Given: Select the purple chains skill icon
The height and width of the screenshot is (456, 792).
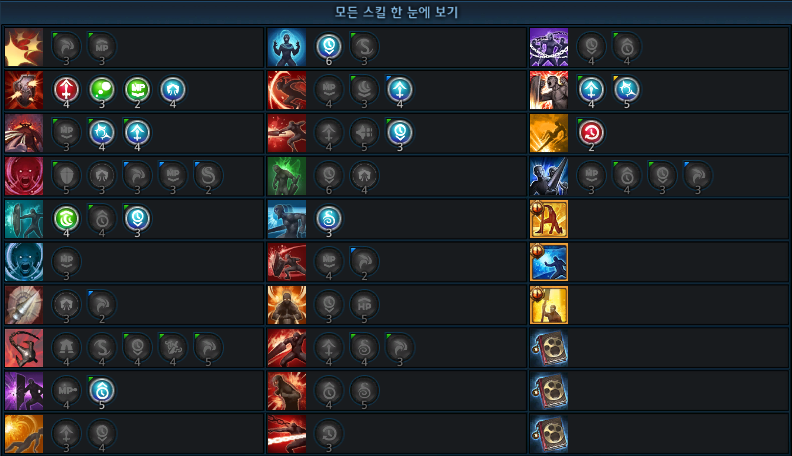Looking at the screenshot, I should pyautogui.click(x=549, y=47).
